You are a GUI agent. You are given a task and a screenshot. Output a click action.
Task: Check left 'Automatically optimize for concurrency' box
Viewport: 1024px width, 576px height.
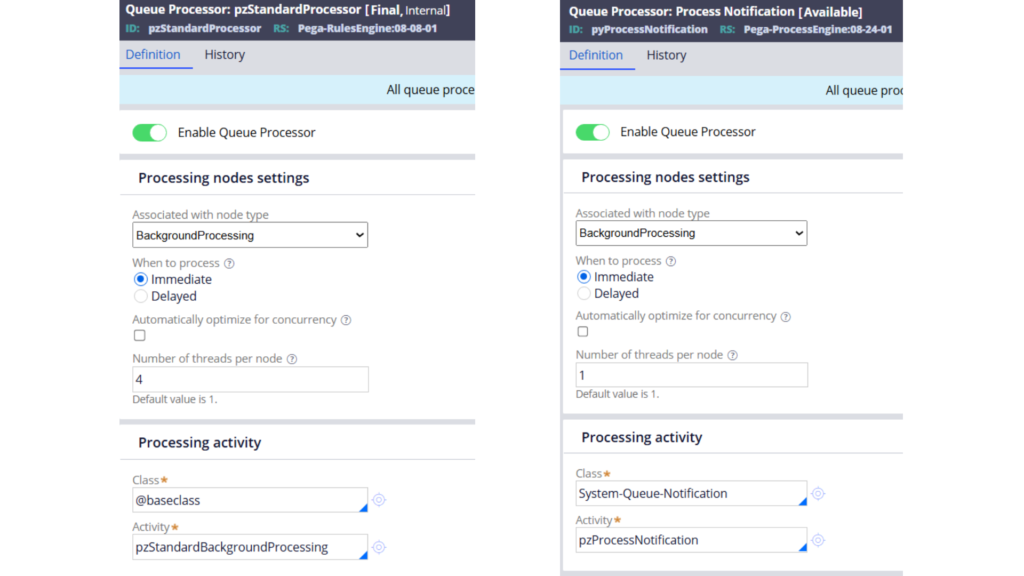(140, 336)
